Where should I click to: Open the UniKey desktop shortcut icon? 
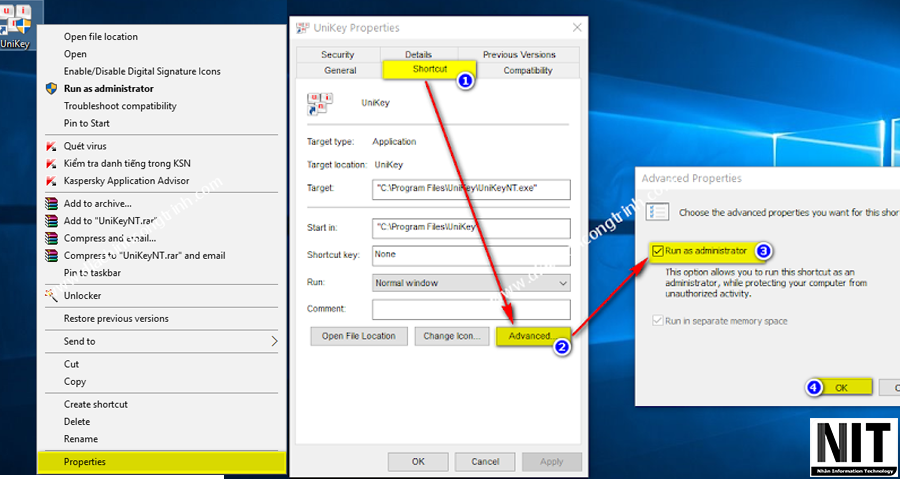16,24
